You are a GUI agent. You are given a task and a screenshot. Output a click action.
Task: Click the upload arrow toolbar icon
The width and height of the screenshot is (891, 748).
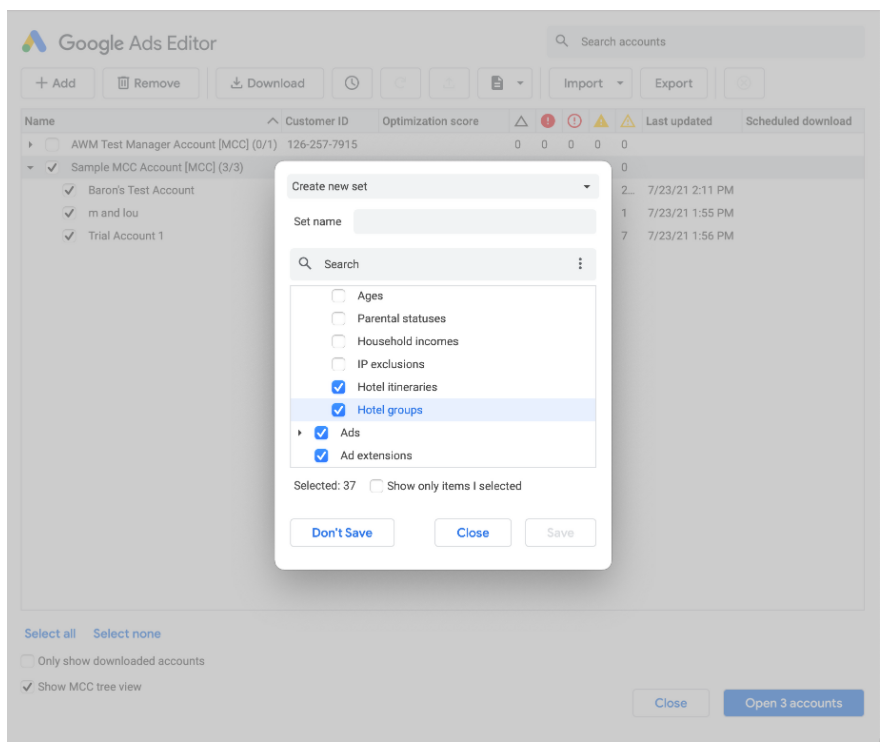click(x=449, y=83)
